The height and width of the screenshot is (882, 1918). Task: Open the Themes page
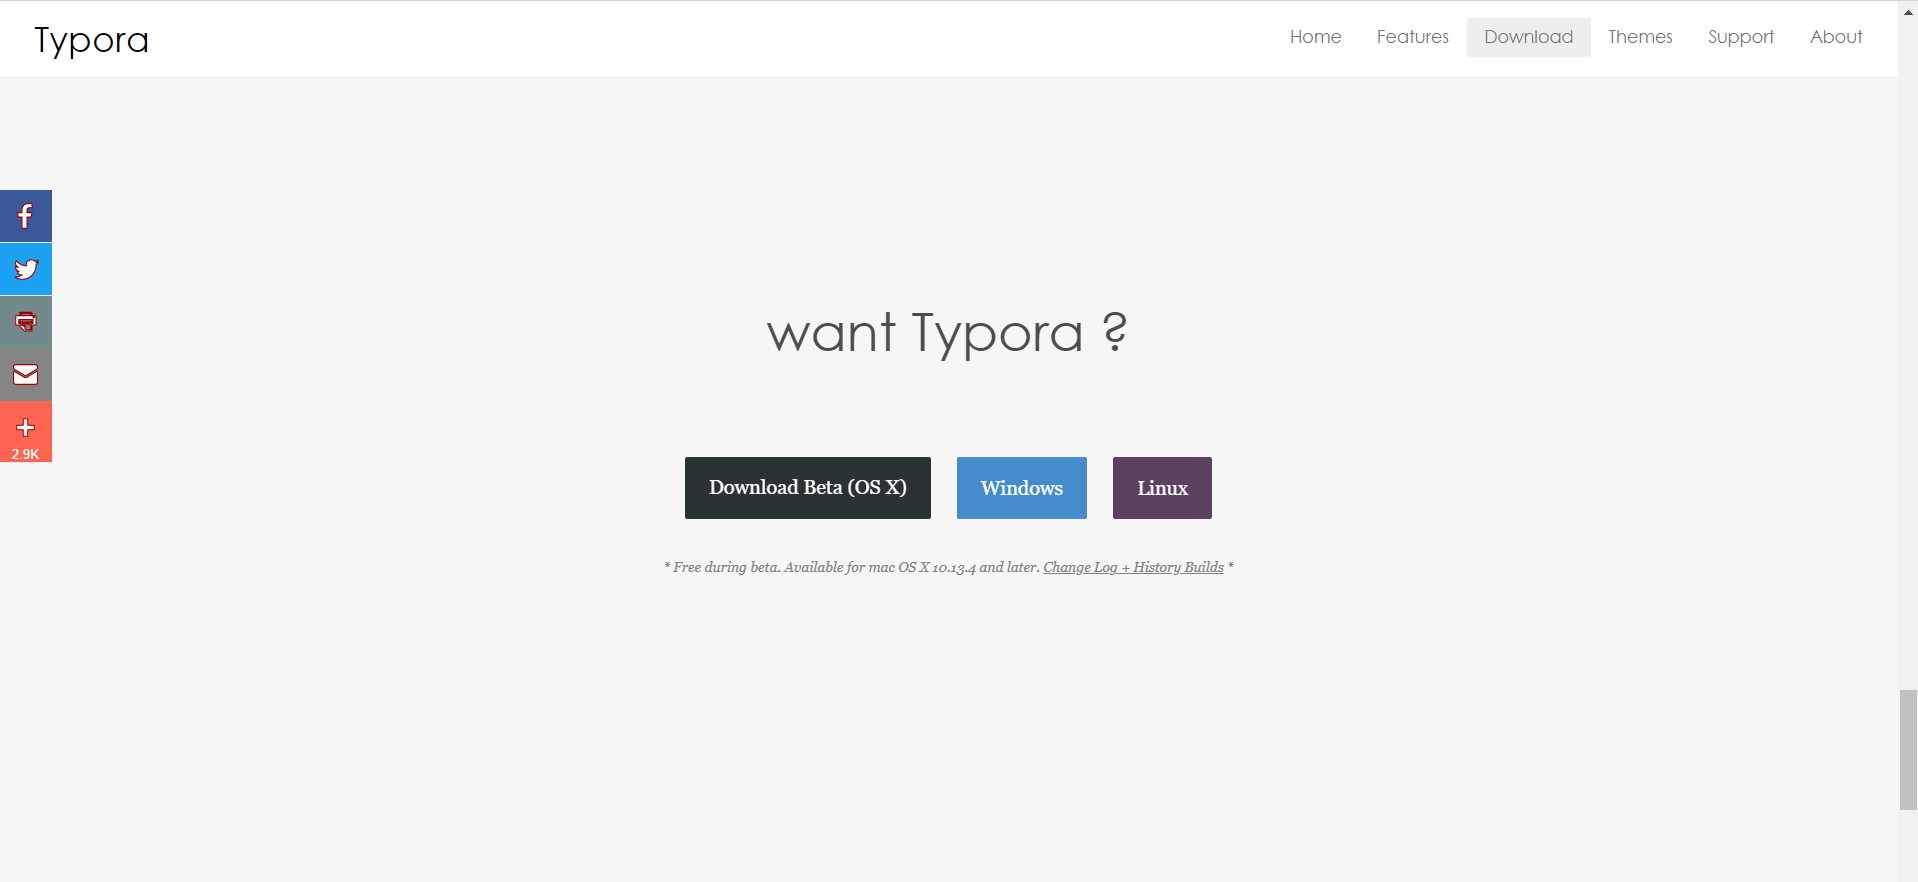[x=1640, y=37]
